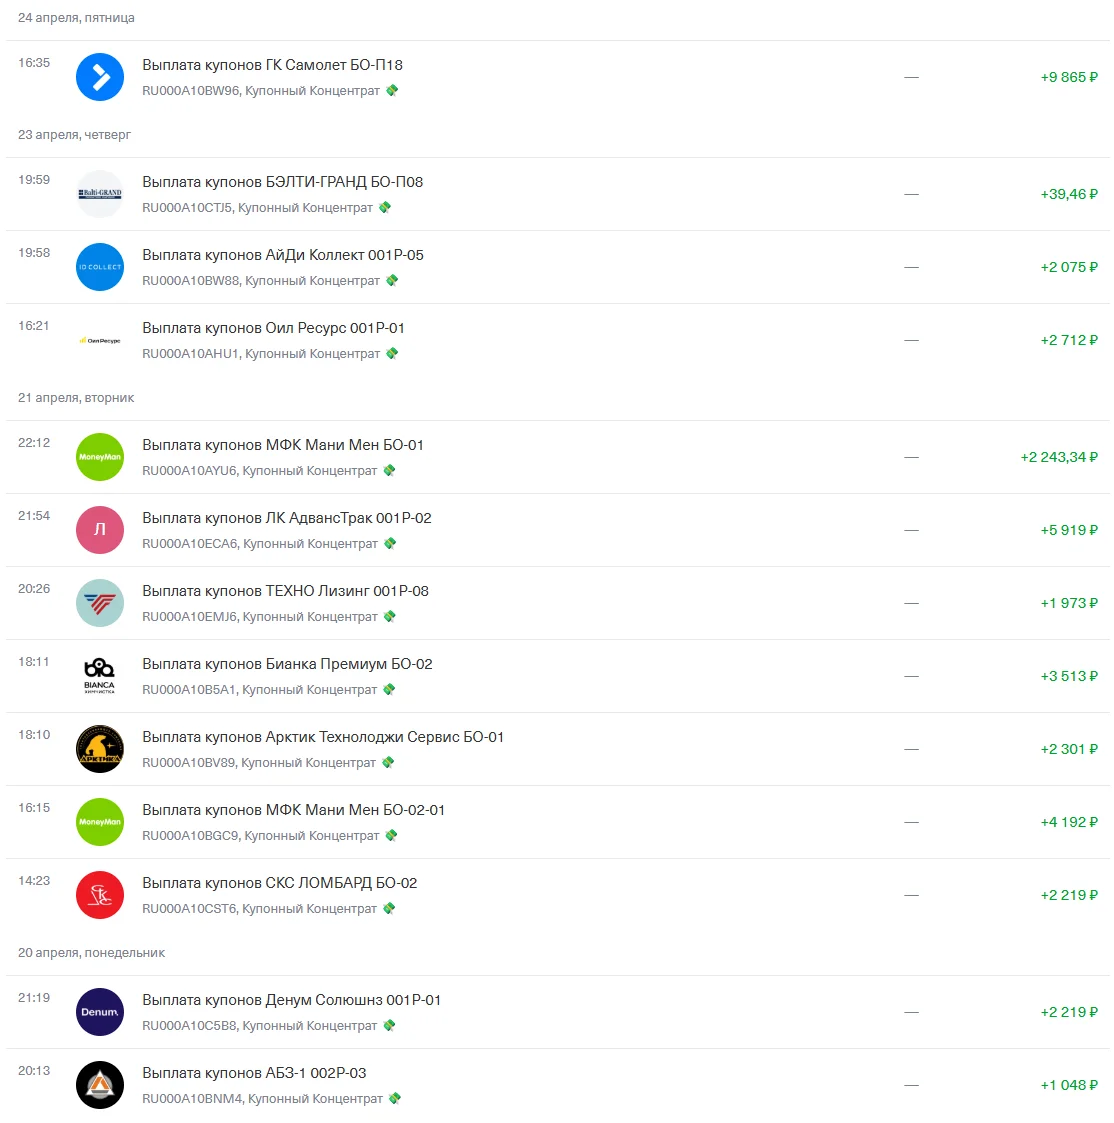Click the ТЕХНО Лизинг logo

coord(100,603)
